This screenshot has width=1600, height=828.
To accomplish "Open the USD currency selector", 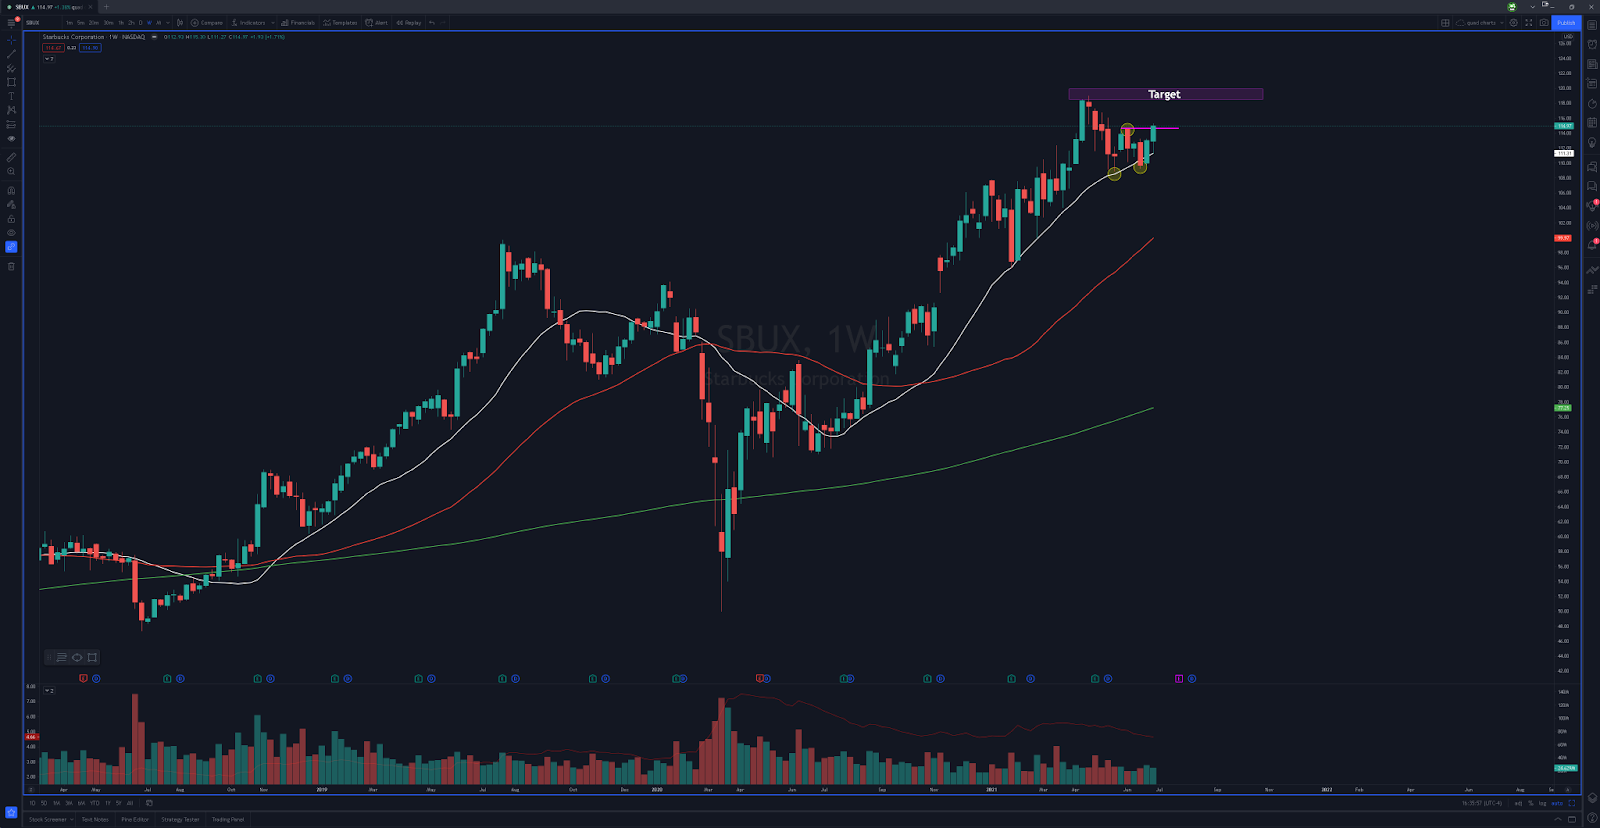I will [1568, 36].
